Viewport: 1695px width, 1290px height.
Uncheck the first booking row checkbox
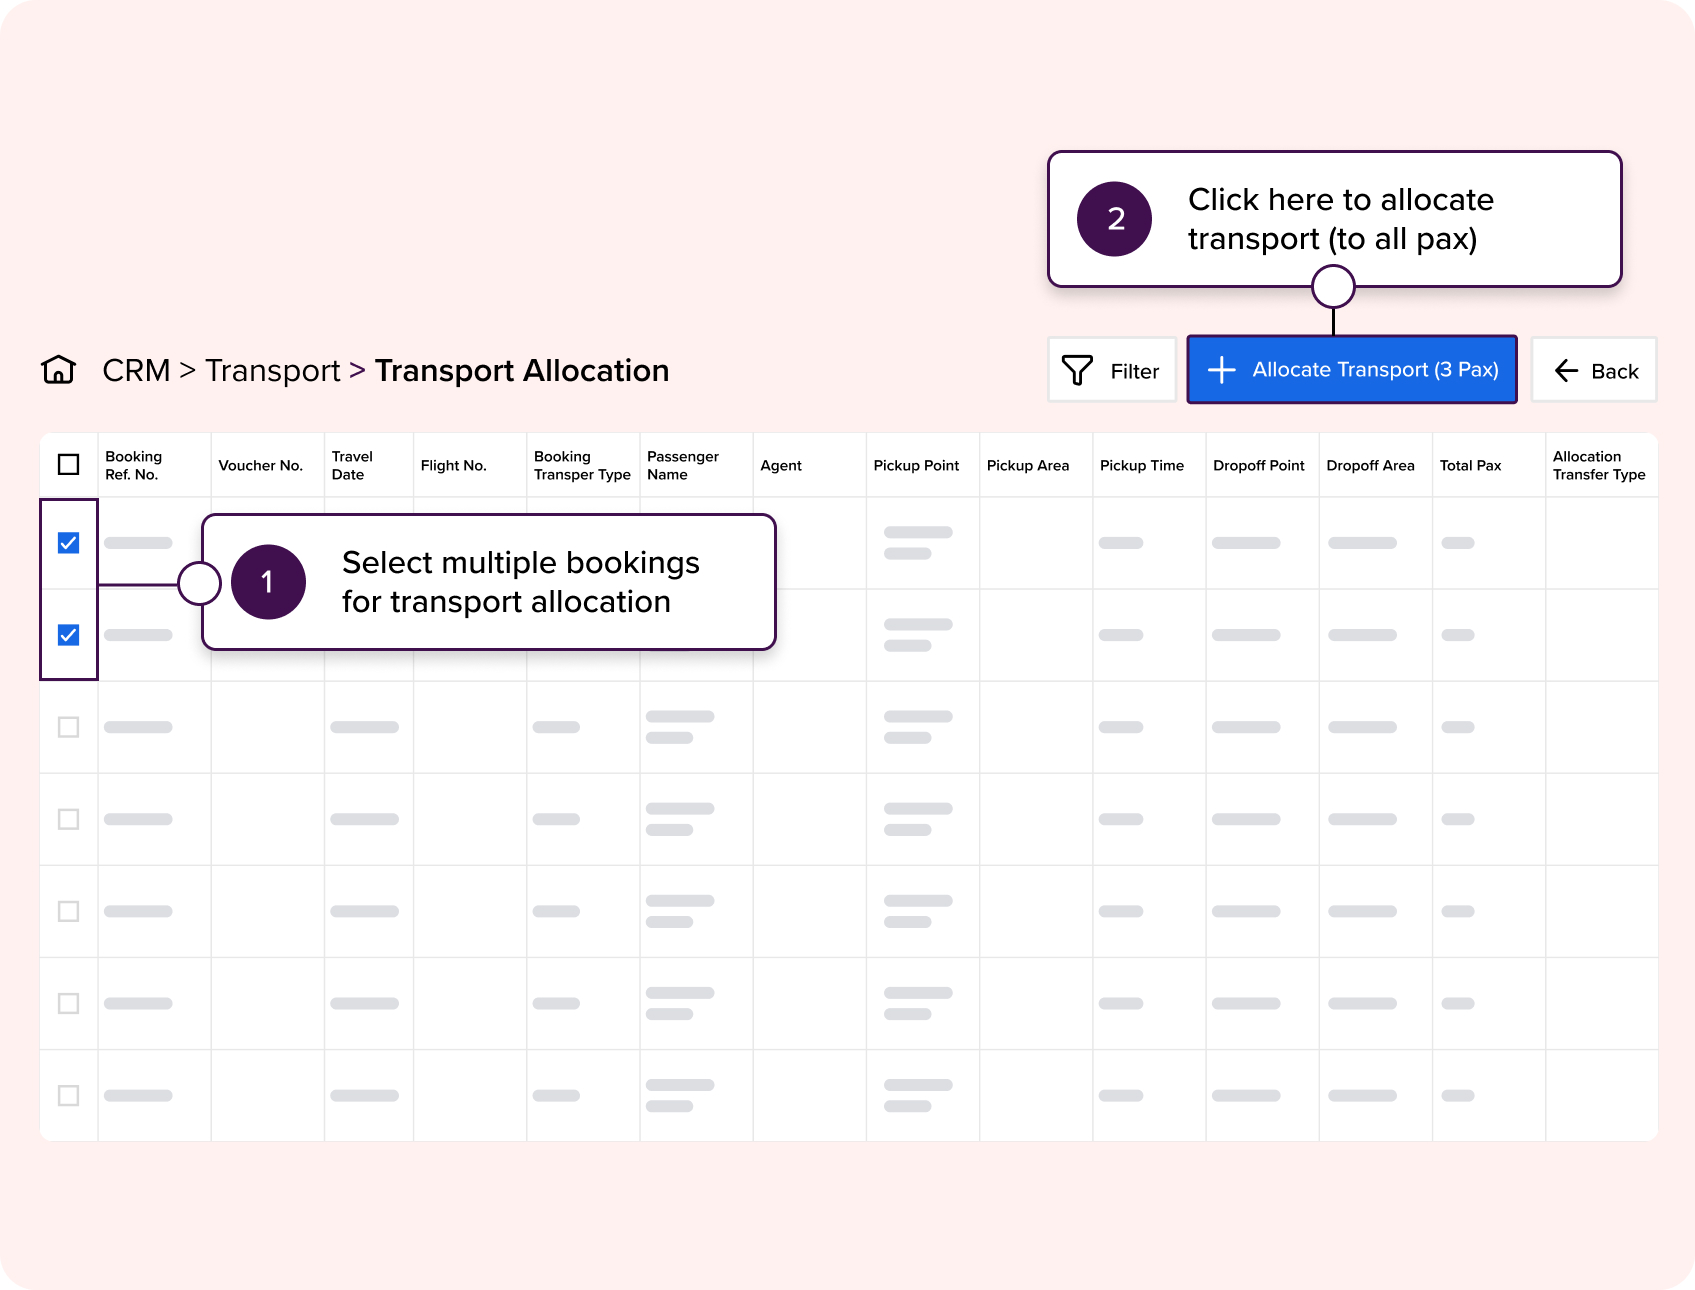pyautogui.click(x=69, y=543)
